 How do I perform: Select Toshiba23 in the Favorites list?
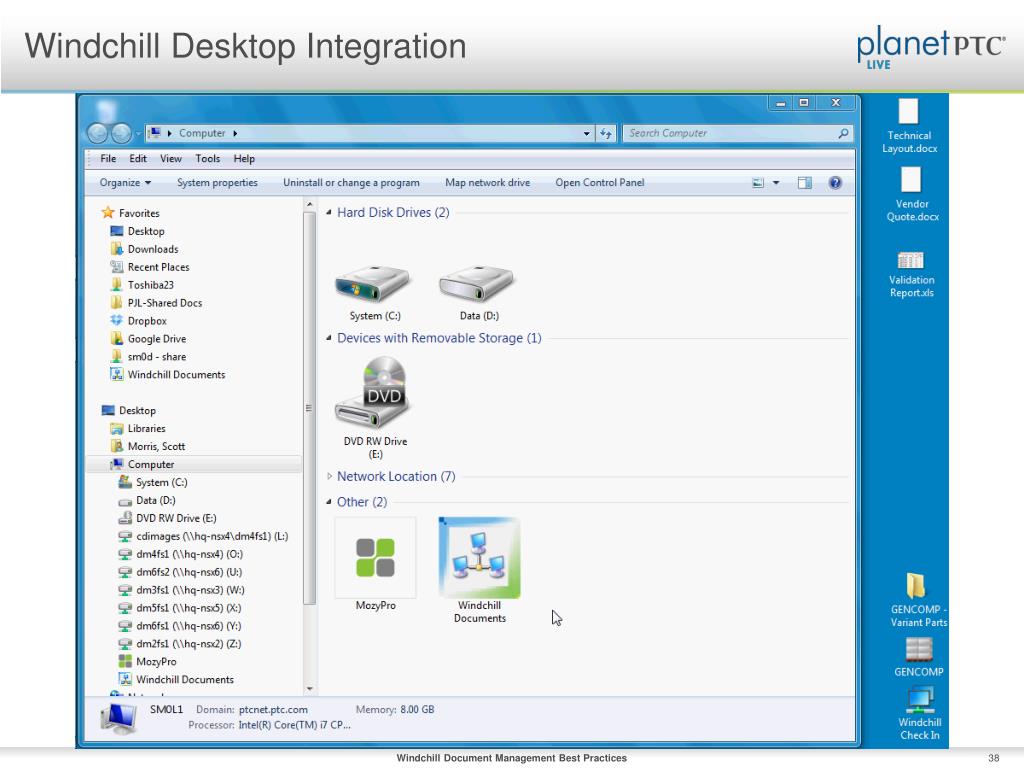click(142, 285)
